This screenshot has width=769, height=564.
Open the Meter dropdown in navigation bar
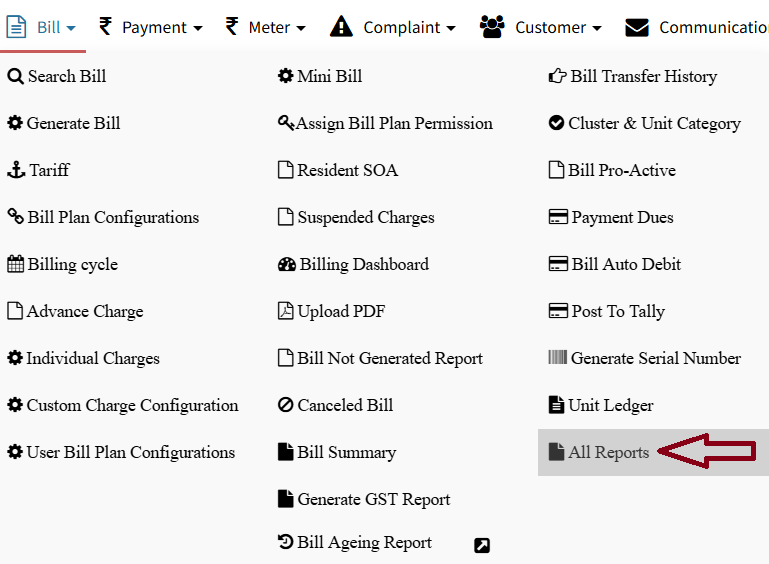pyautogui.click(x=265, y=27)
